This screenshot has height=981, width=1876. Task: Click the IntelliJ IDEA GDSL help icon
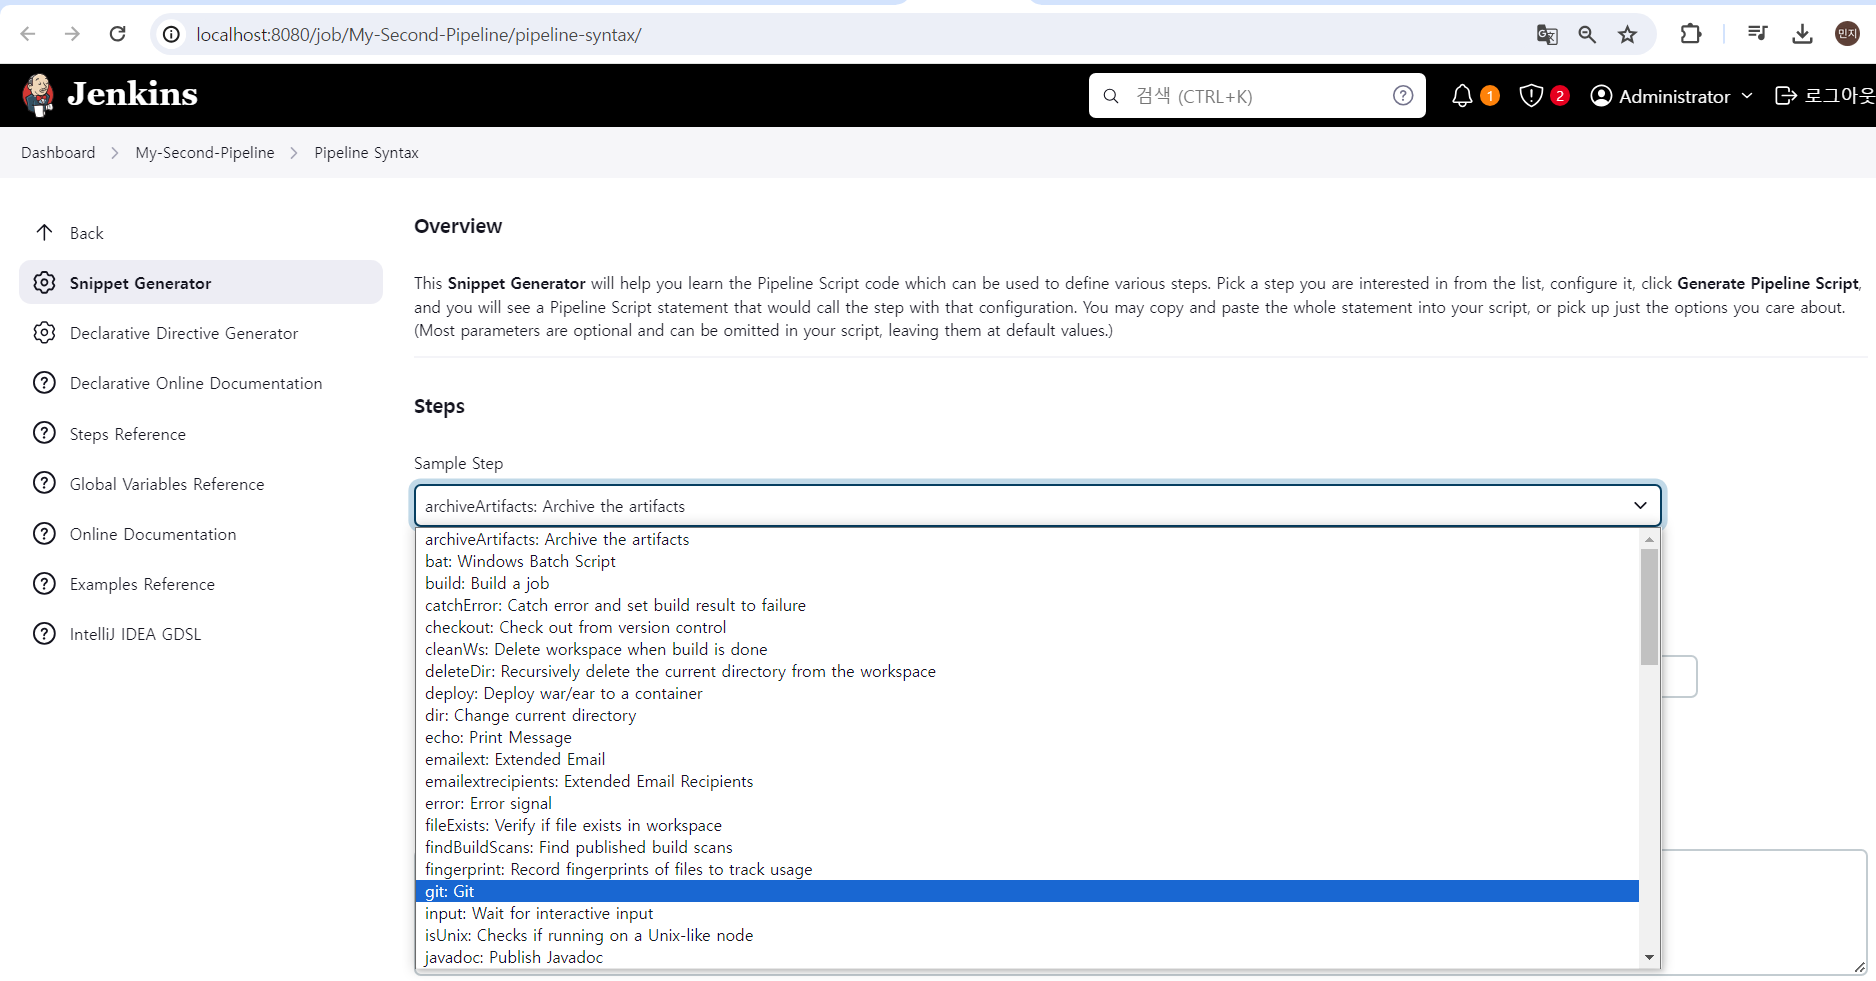click(x=44, y=633)
